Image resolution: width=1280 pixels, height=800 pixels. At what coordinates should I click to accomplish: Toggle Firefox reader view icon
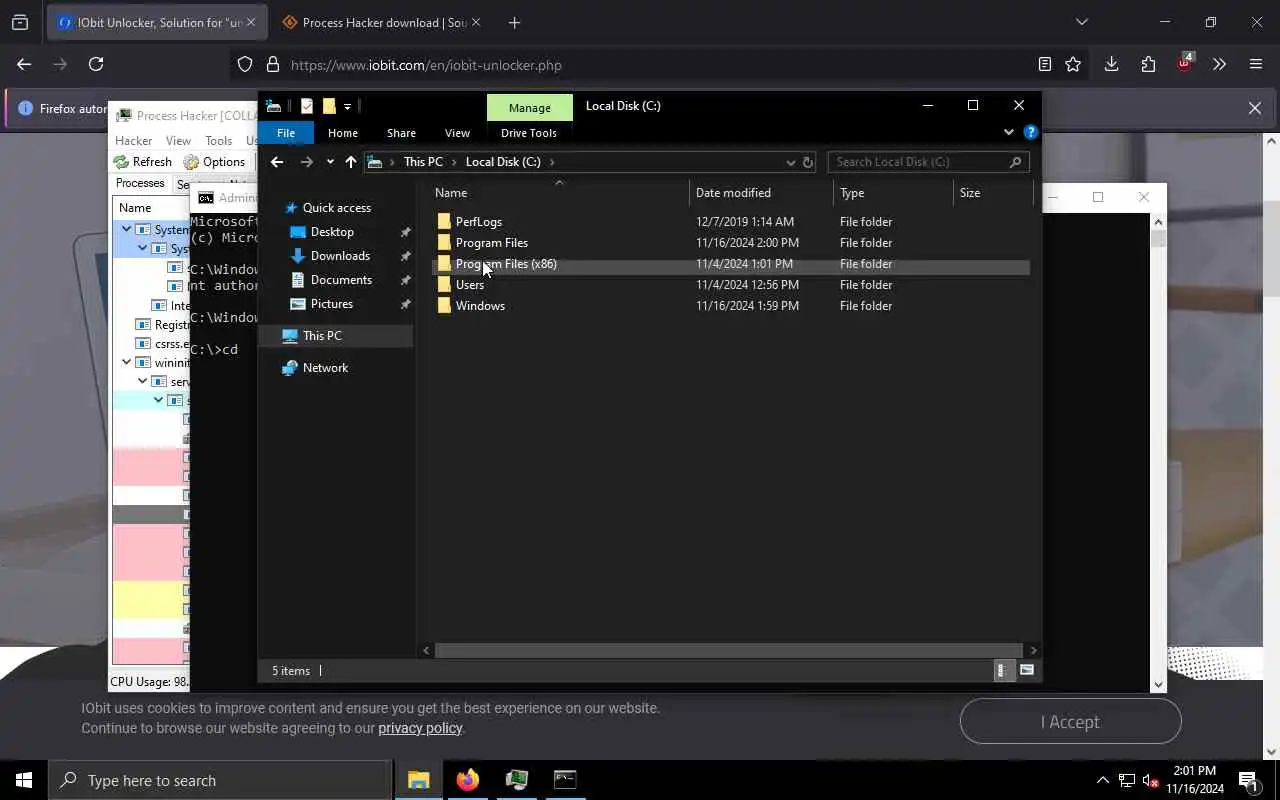pos(1045,65)
